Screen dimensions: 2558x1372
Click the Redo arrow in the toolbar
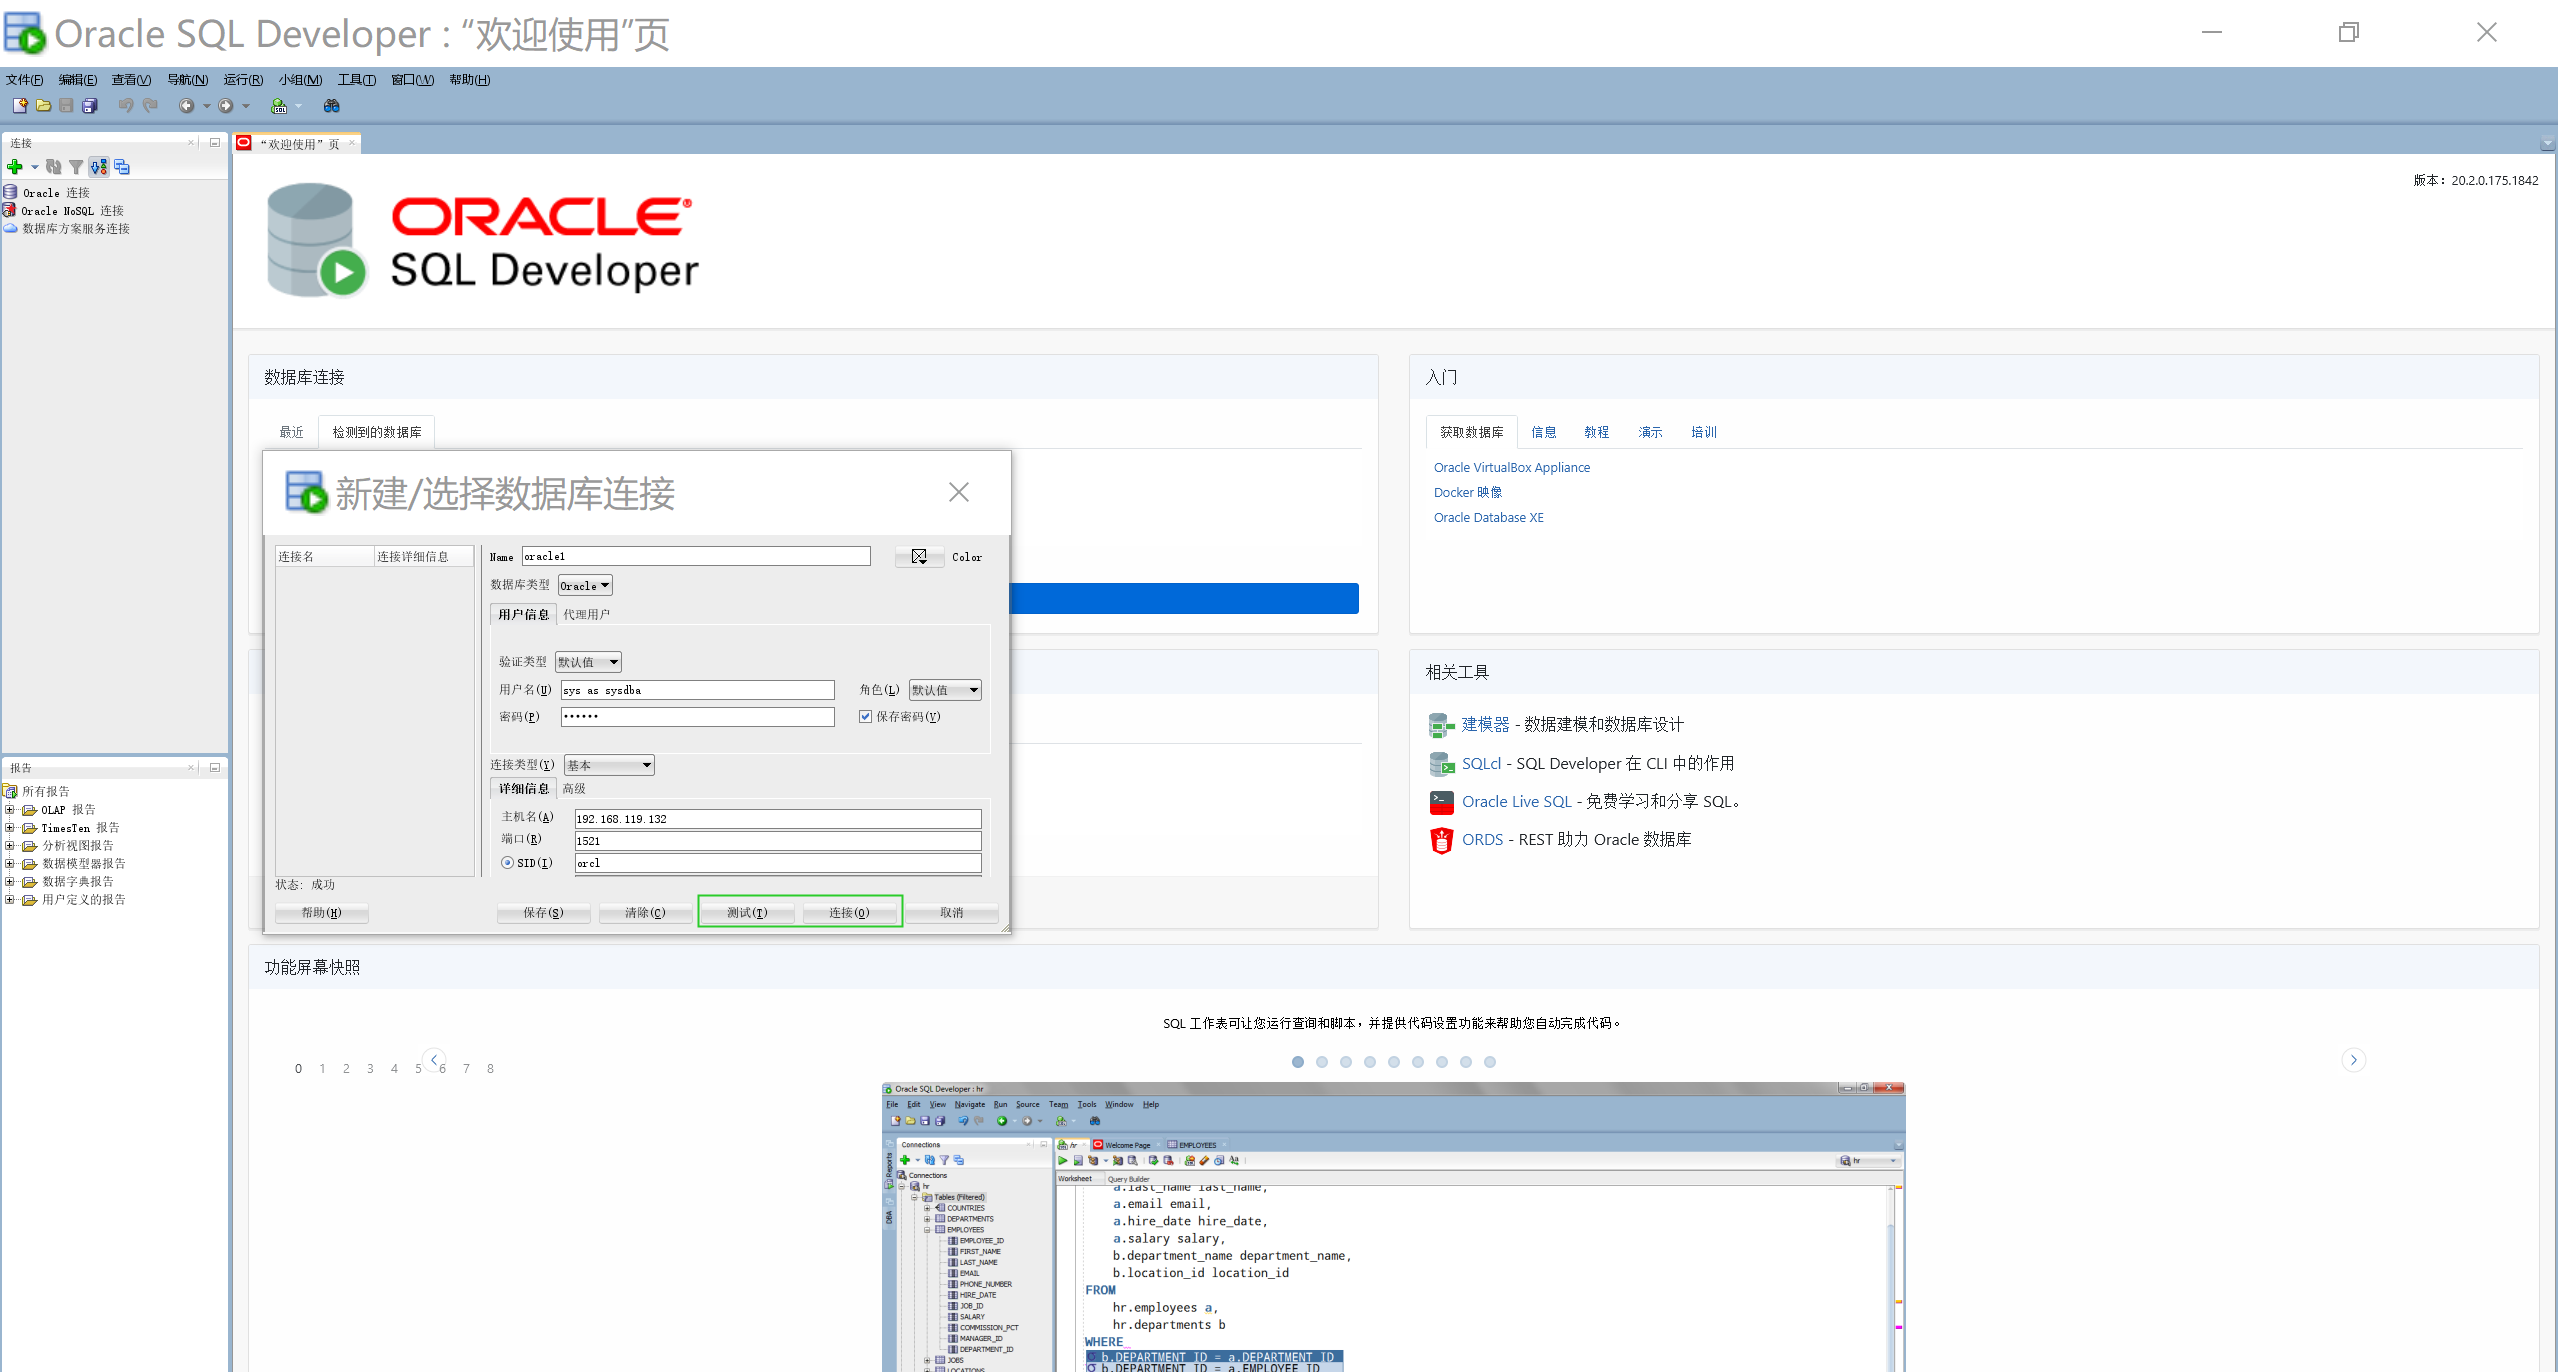coord(150,105)
